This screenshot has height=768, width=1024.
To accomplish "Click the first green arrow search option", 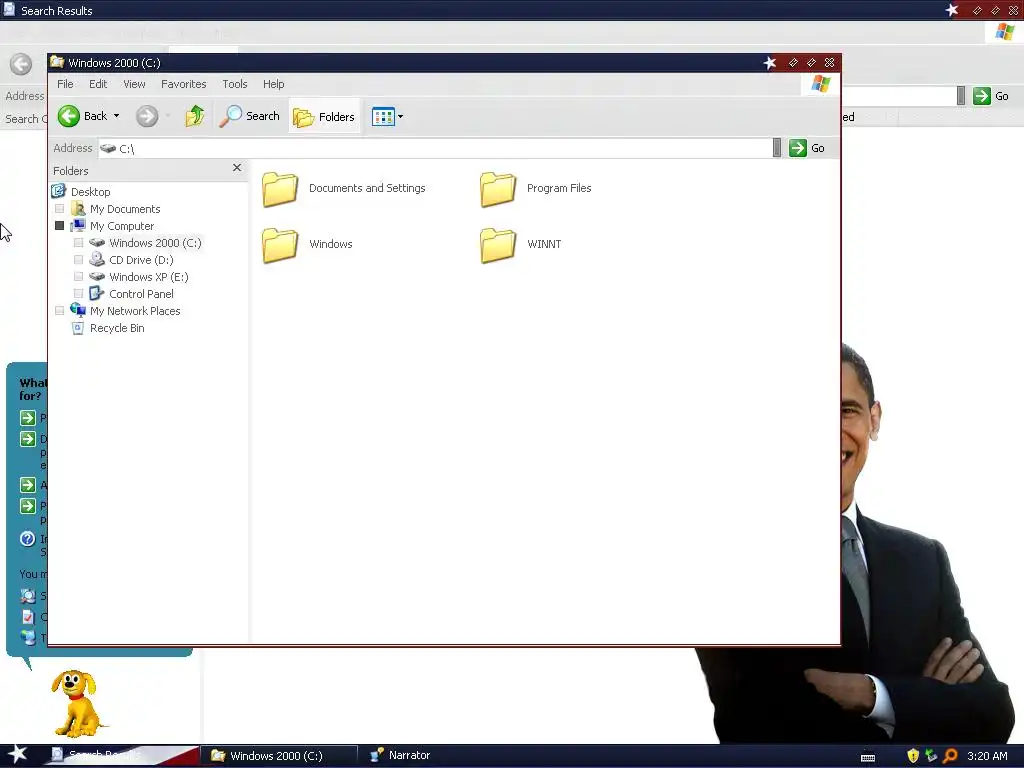I will [x=27, y=418].
